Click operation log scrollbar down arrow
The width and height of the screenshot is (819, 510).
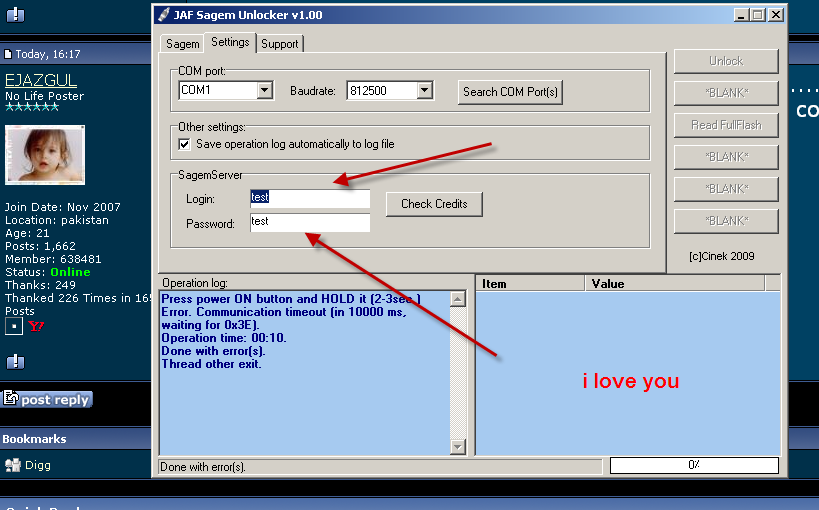click(x=458, y=446)
